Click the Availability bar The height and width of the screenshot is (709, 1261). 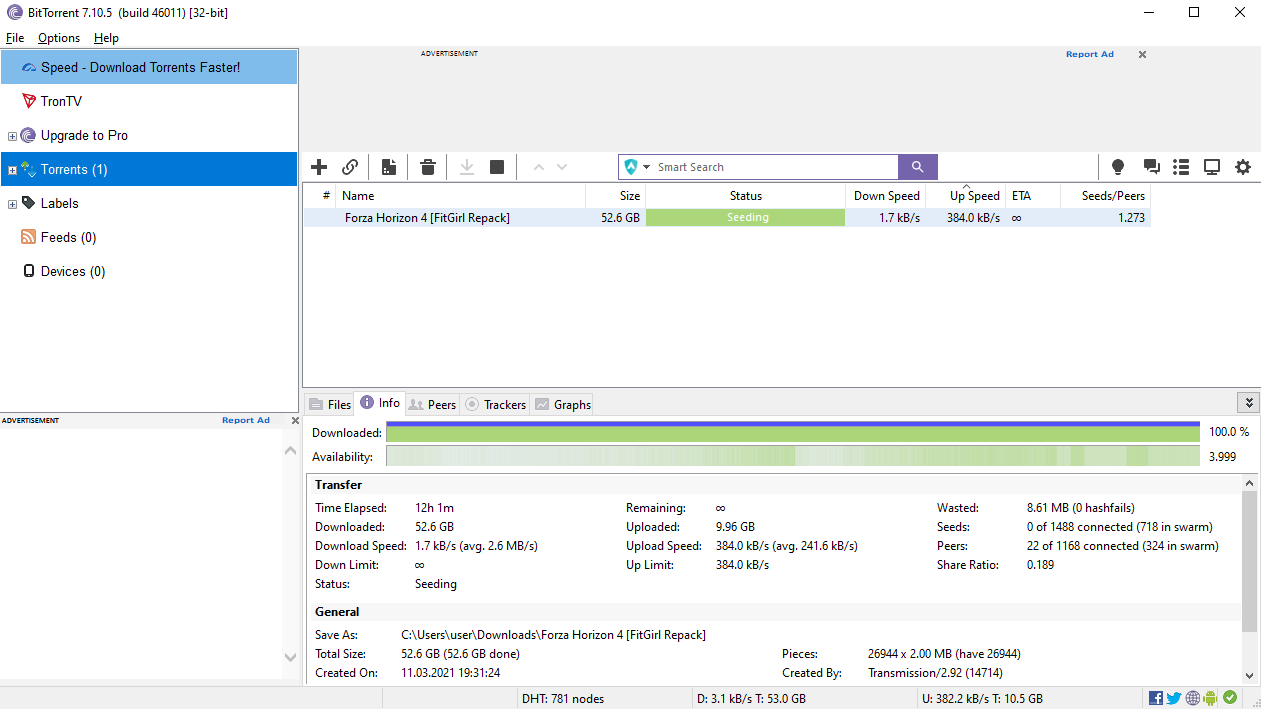(793, 456)
